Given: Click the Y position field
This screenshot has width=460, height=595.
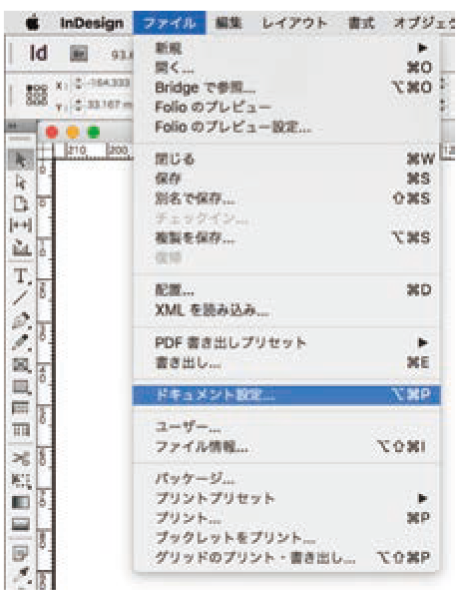Looking at the screenshot, I should pyautogui.click(x=108, y=104).
